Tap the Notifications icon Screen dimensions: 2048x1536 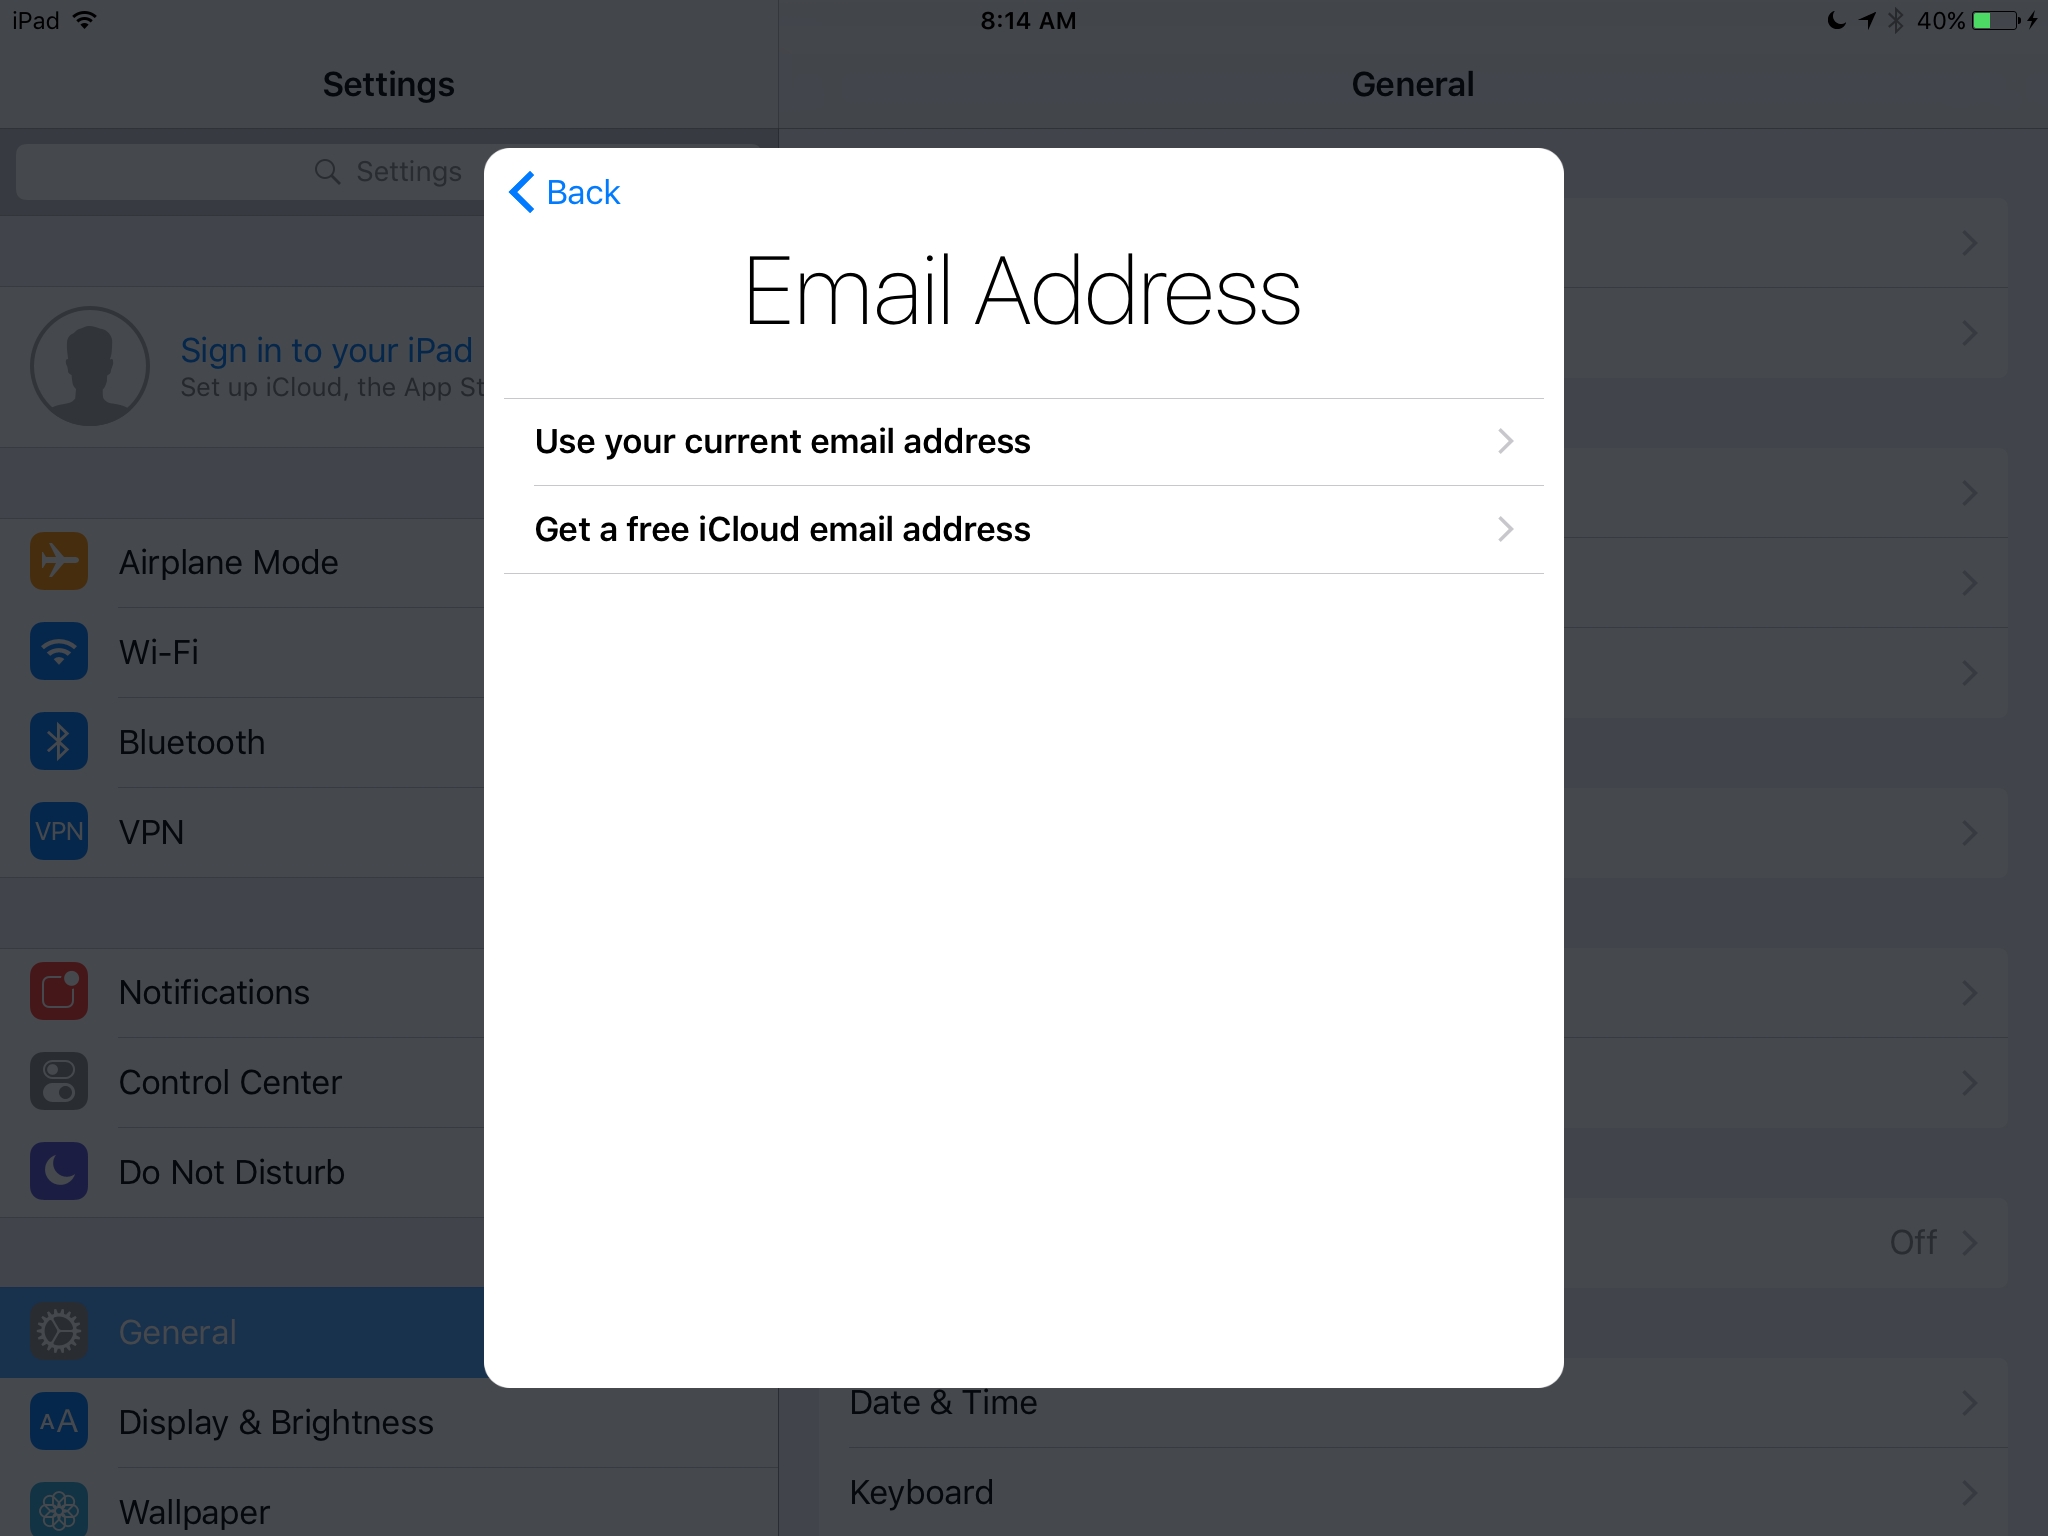(x=56, y=991)
